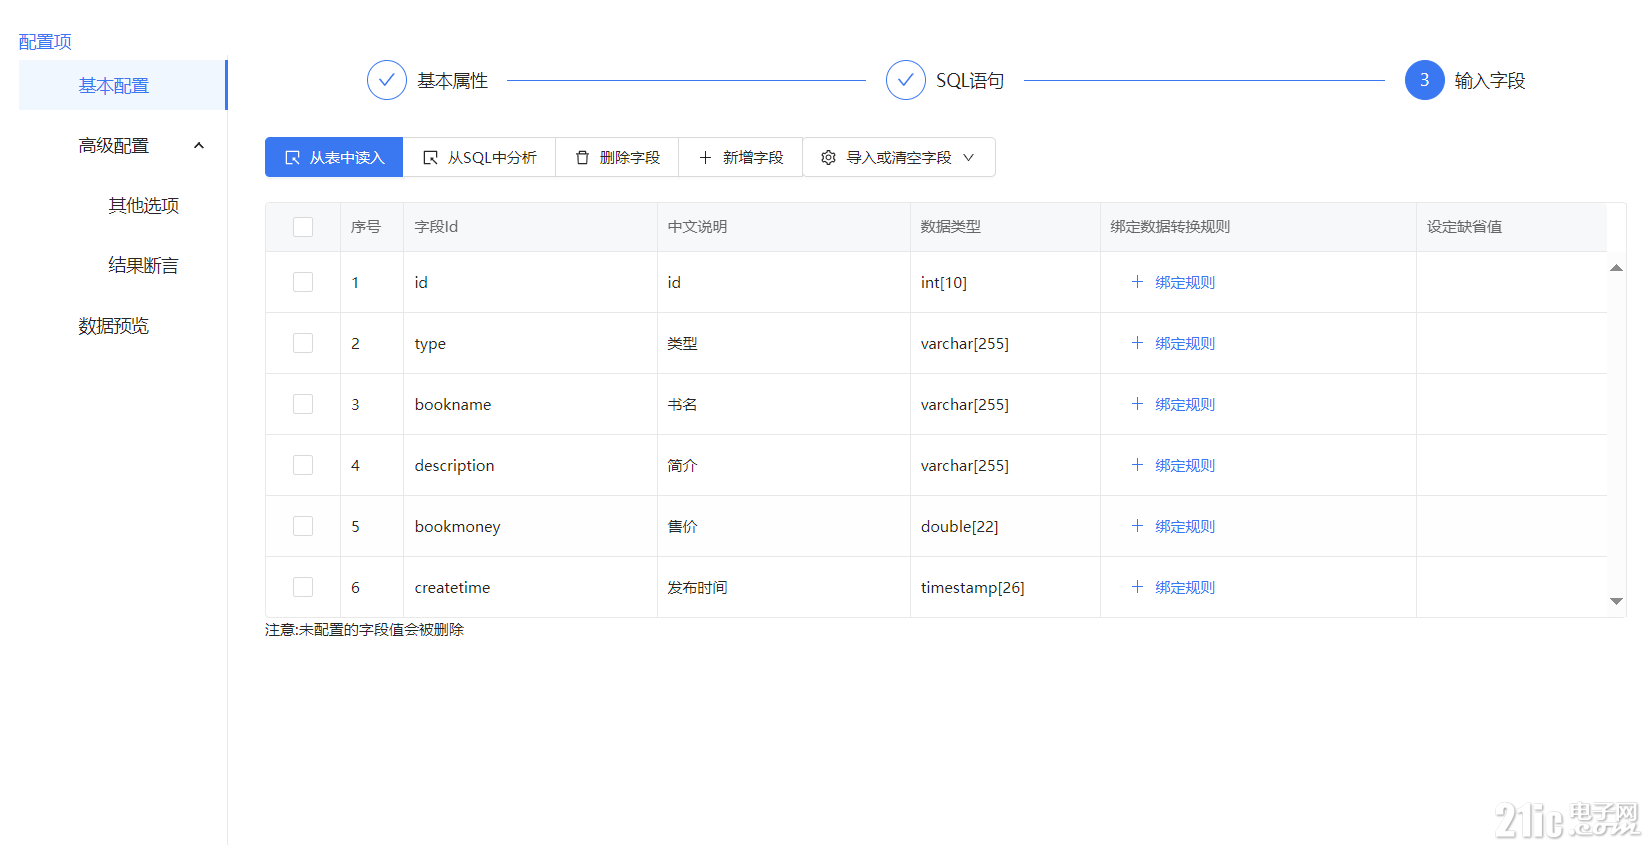Click the plus icon in the bookmoney row
This screenshot has width=1649, height=845.
(x=1137, y=526)
